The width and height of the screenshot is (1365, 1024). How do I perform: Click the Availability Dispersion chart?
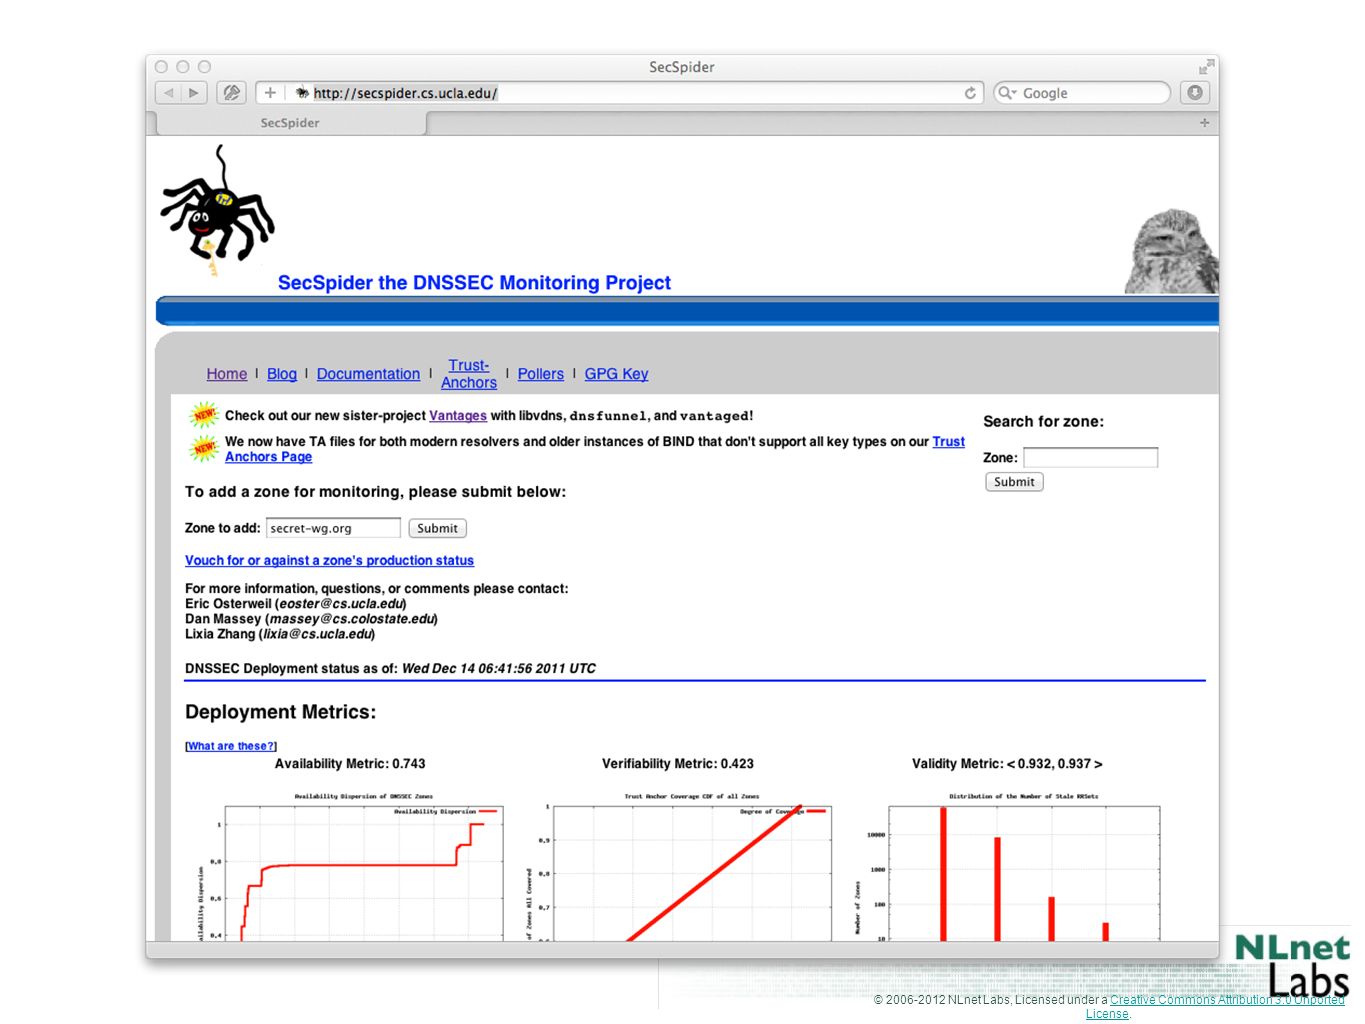[351, 867]
